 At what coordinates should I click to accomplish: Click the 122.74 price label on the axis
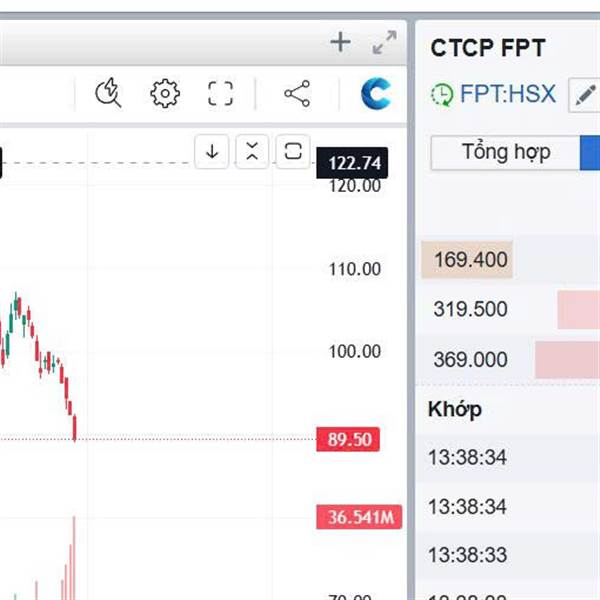[x=350, y=163]
